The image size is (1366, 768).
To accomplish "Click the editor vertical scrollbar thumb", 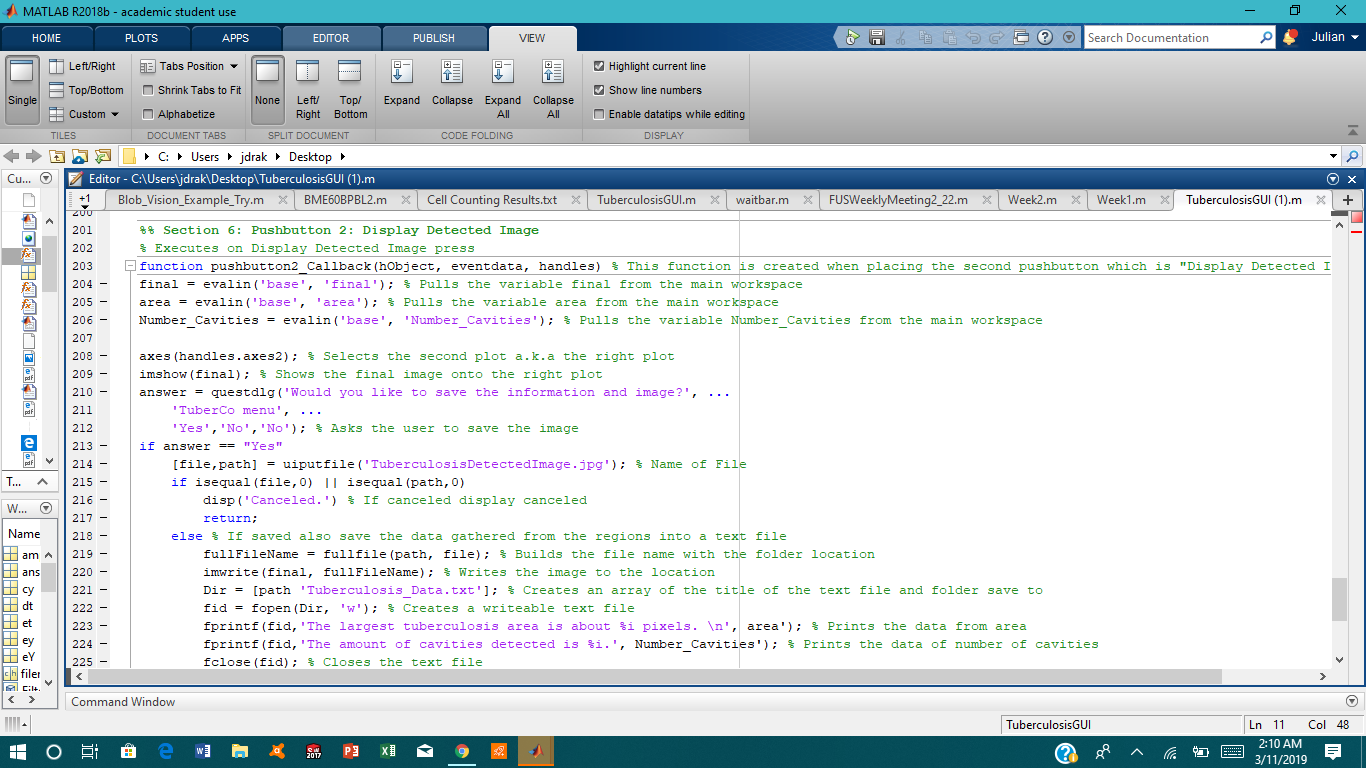I will pyautogui.click(x=1339, y=600).
